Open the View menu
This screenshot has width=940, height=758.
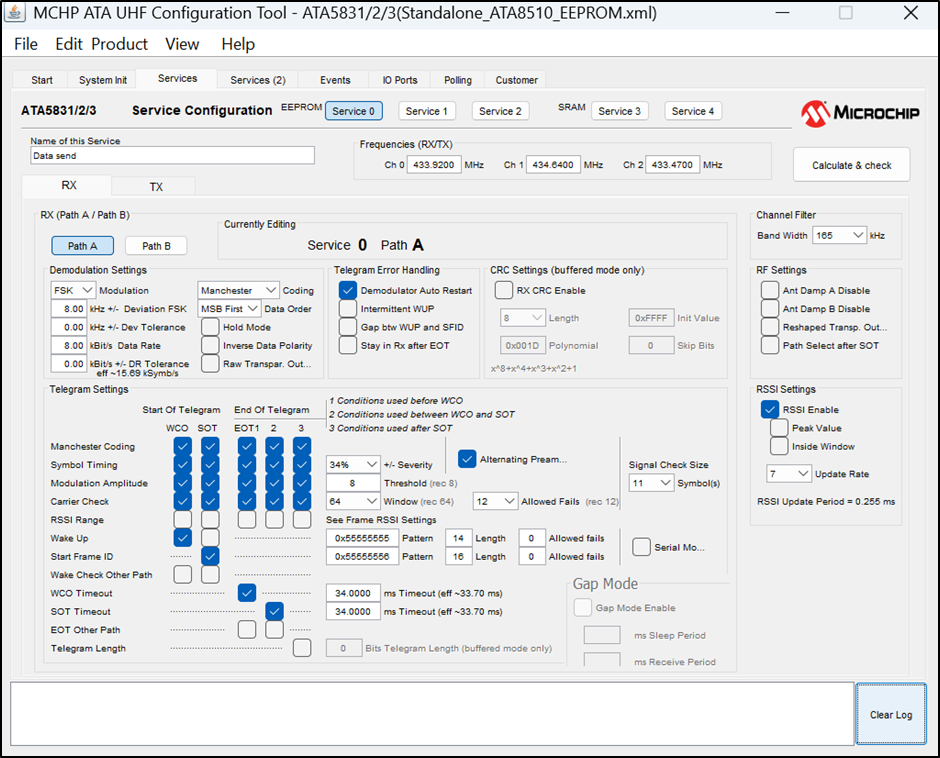point(182,44)
